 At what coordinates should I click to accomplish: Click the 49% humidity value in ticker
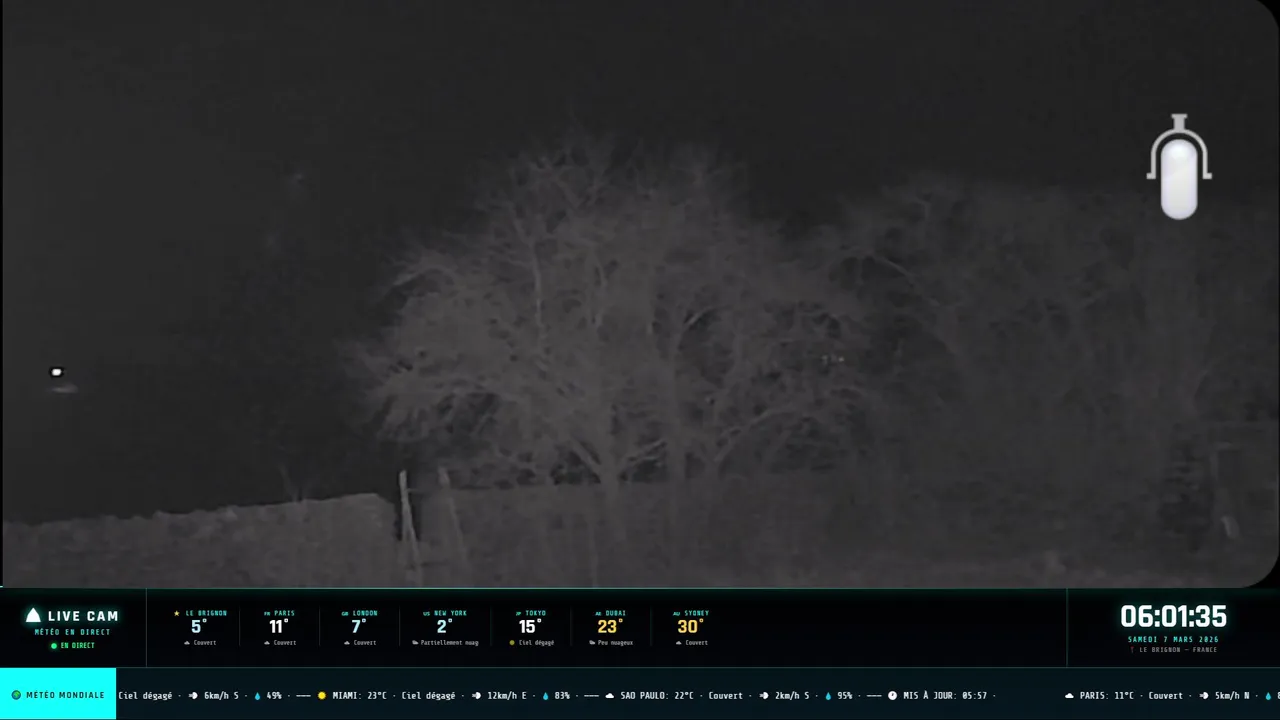coord(274,695)
